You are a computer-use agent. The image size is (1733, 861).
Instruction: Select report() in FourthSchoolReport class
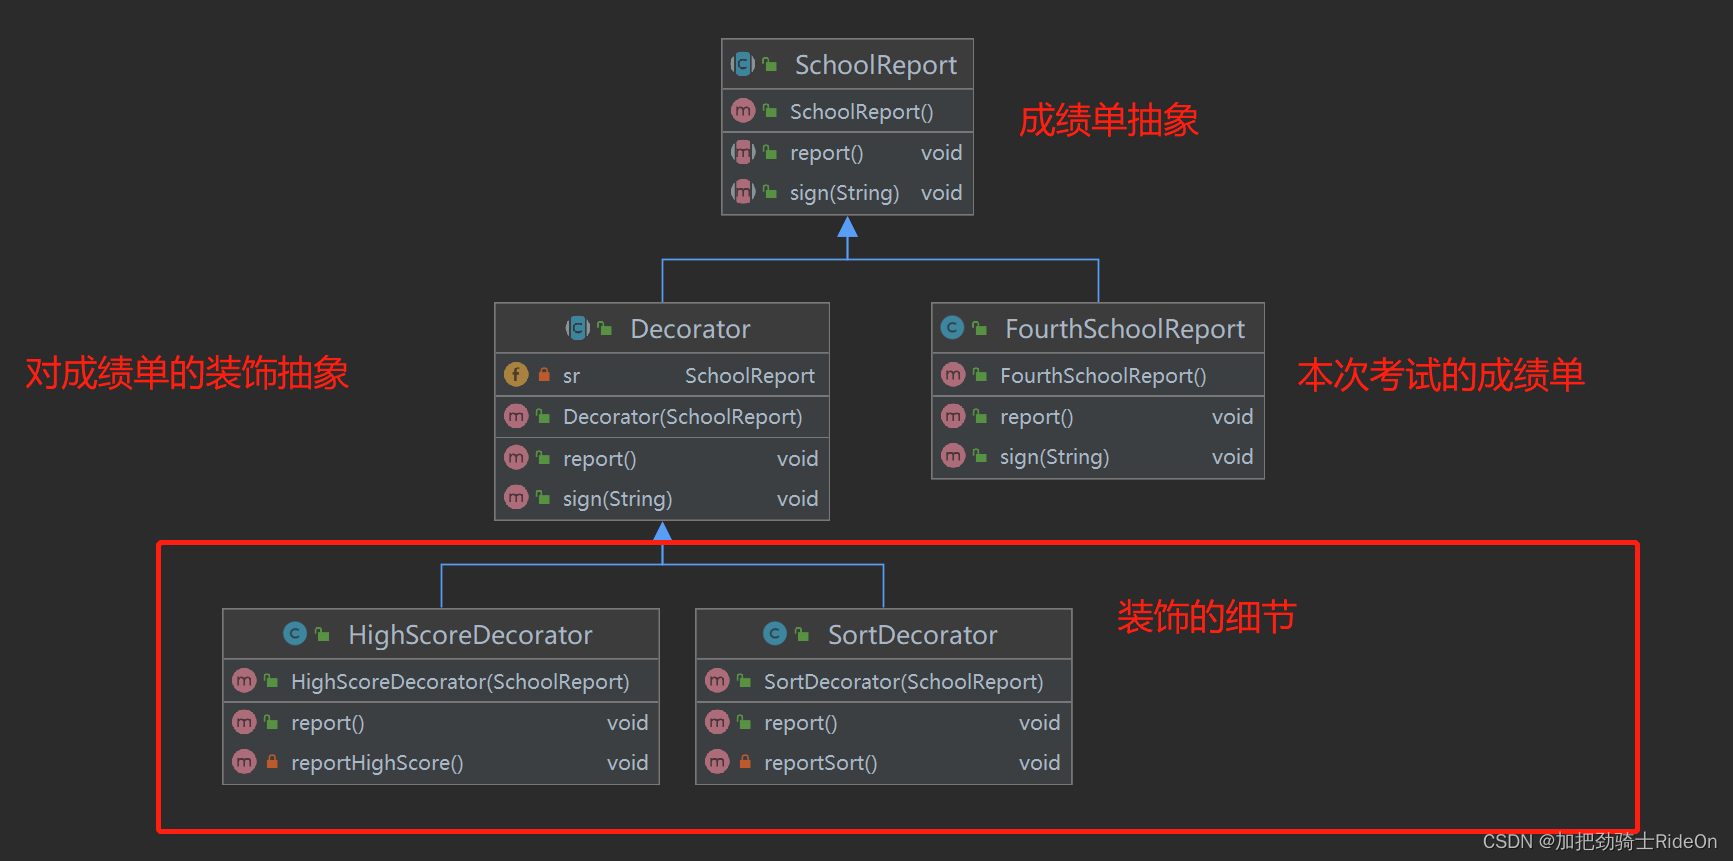point(1098,416)
